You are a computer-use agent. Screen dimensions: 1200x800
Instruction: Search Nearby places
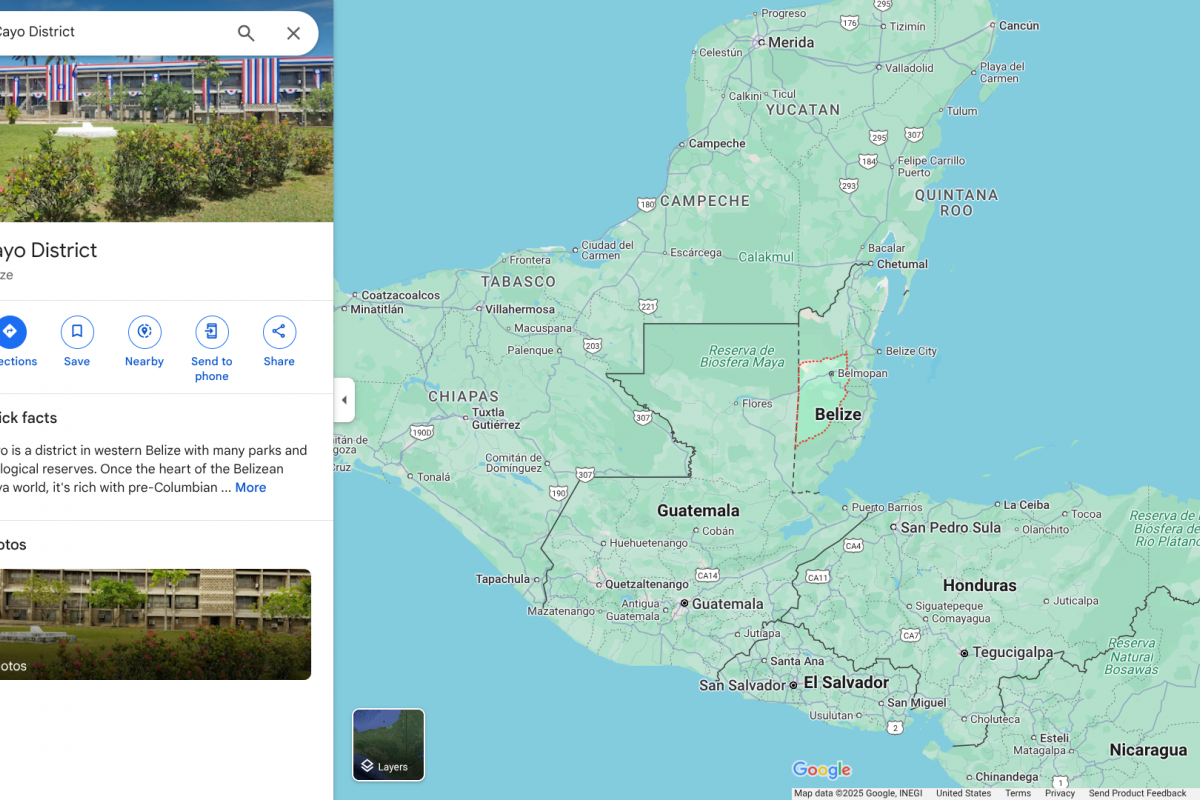pyautogui.click(x=144, y=333)
